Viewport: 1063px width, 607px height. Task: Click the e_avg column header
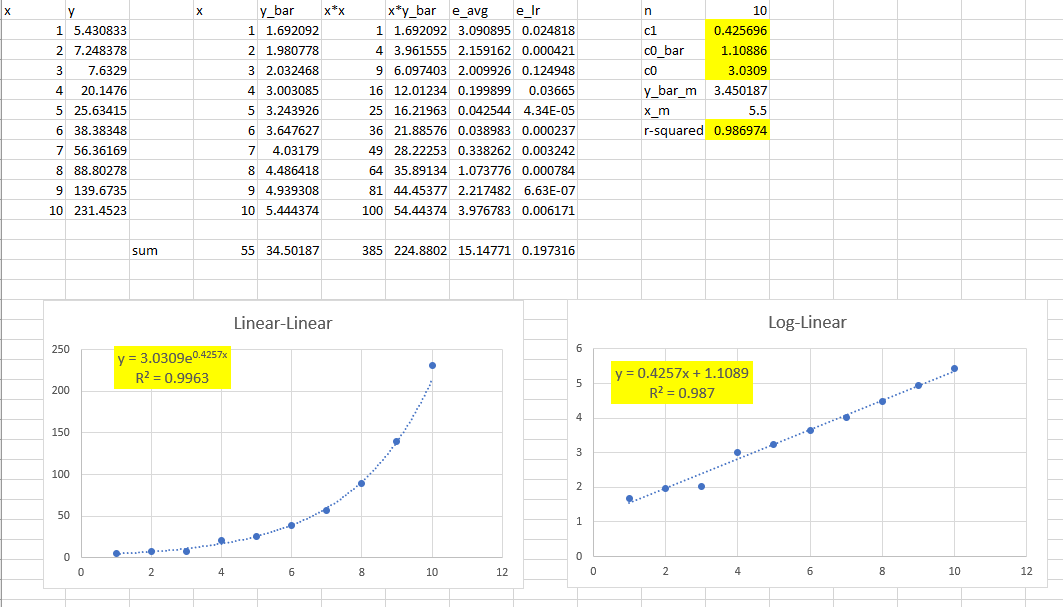coord(481,11)
